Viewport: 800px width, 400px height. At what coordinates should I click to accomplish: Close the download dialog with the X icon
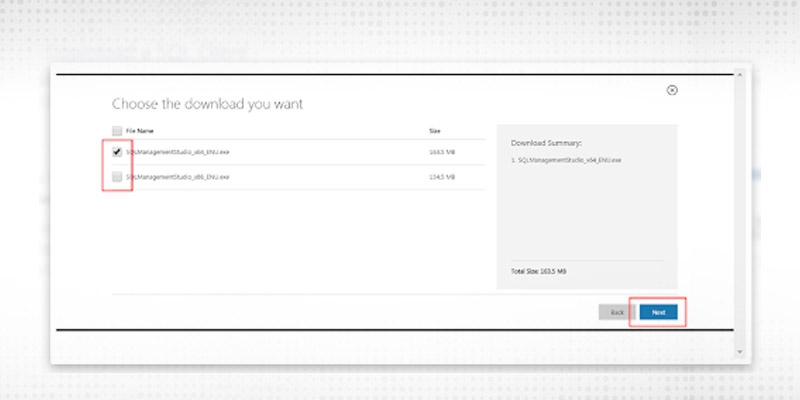coord(672,90)
